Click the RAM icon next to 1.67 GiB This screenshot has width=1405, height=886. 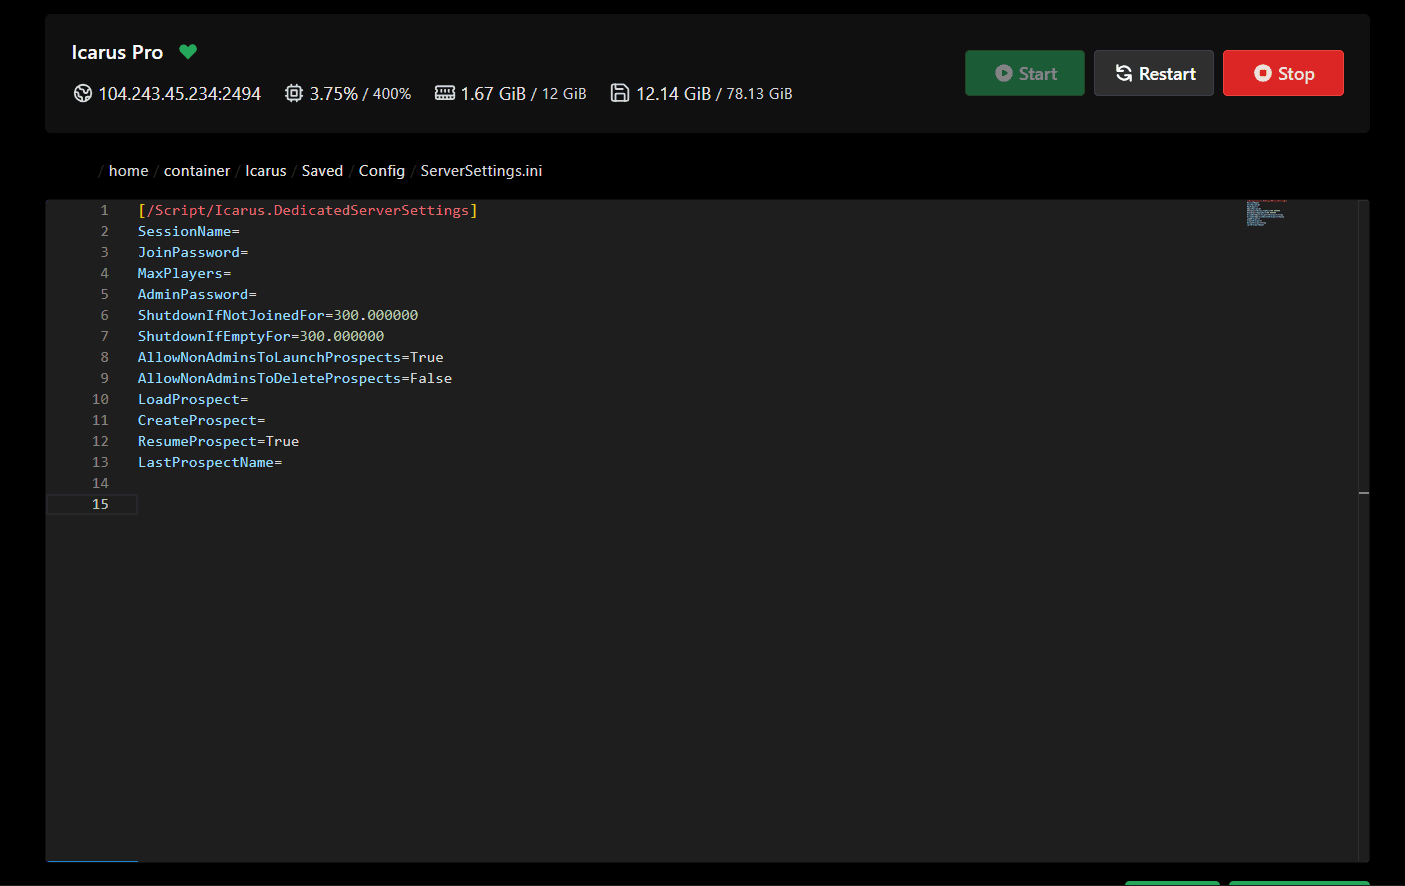444,93
